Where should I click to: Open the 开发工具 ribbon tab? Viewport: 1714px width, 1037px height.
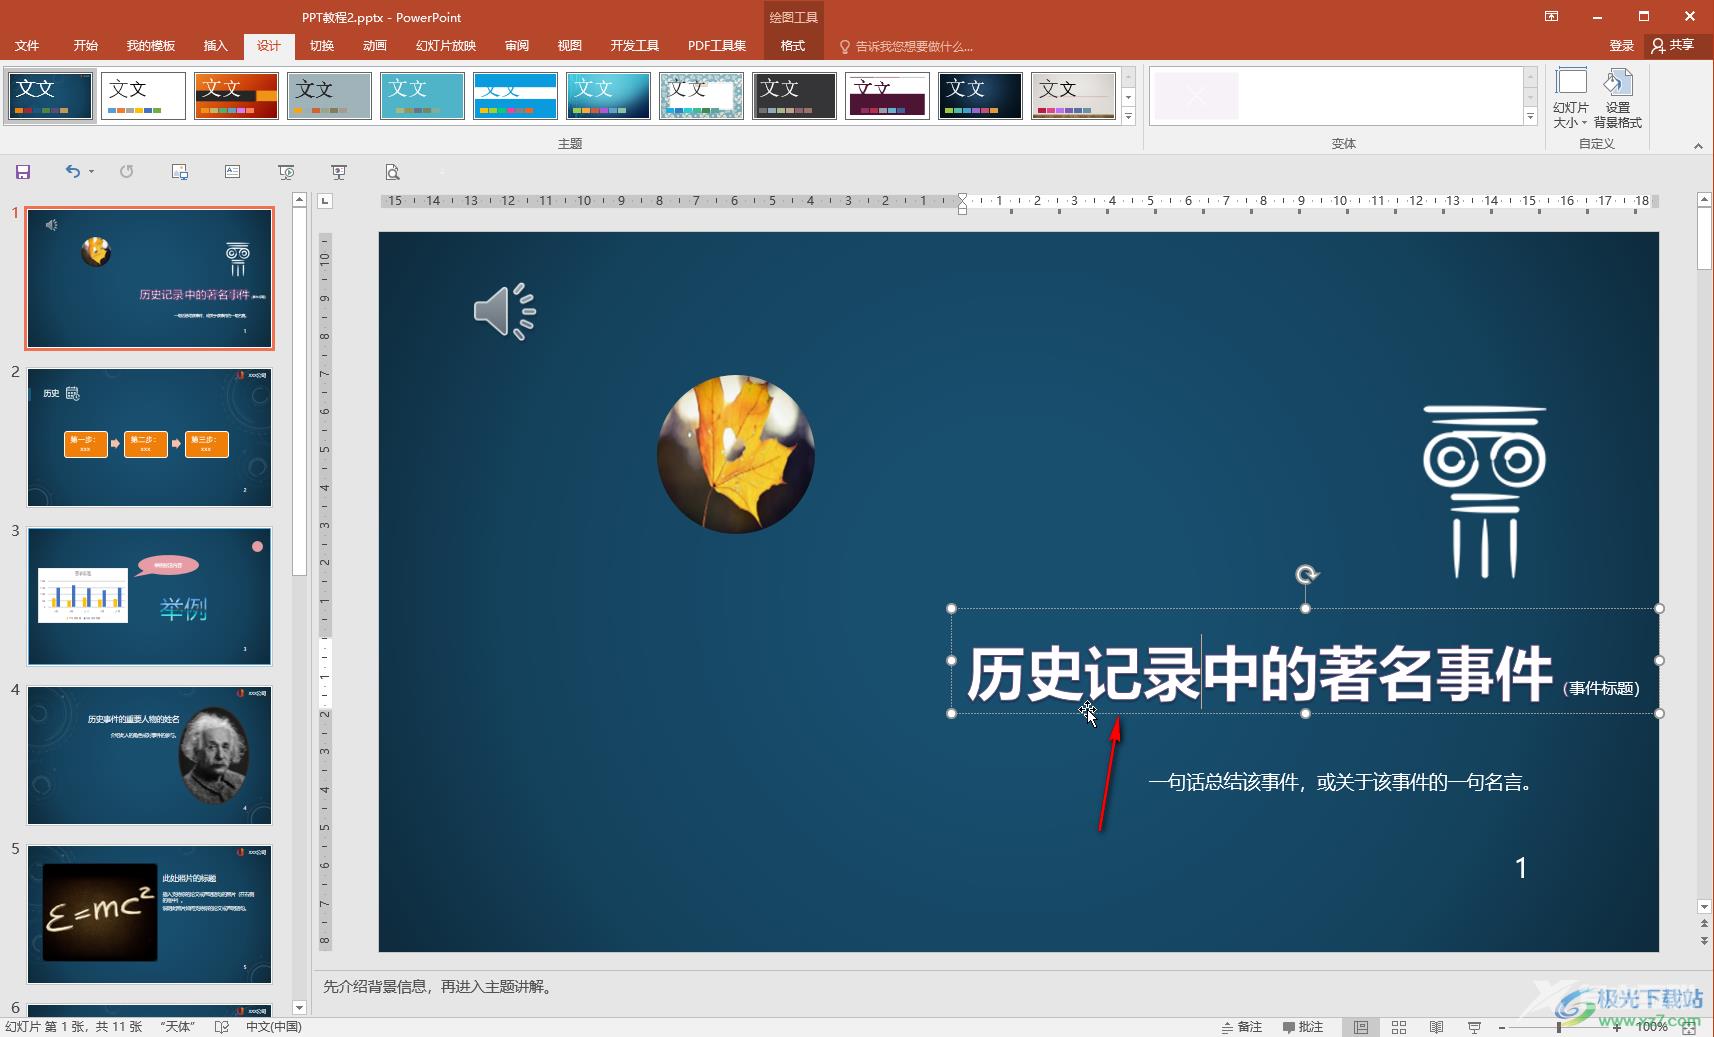click(x=635, y=46)
